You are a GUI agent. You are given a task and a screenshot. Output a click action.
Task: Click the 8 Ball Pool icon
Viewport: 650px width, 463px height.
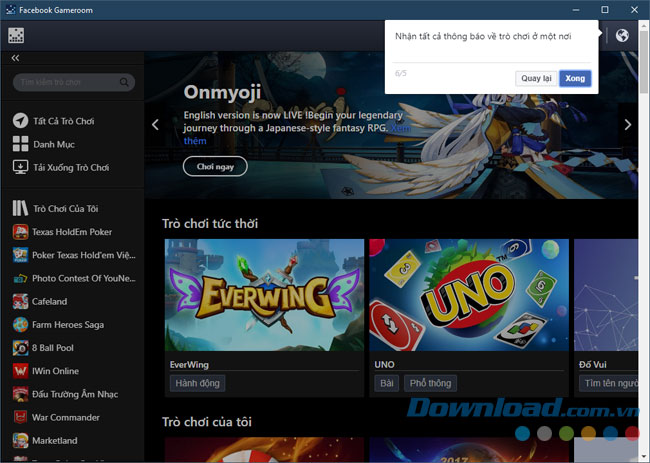tap(20, 348)
